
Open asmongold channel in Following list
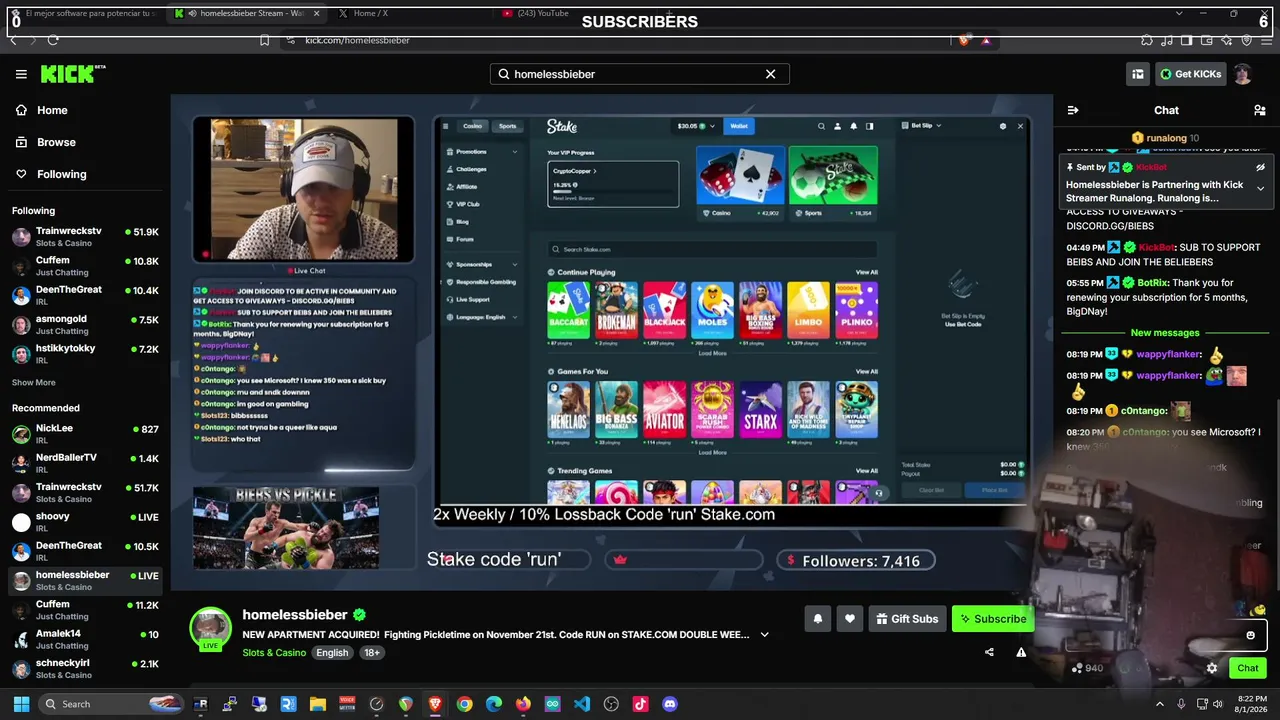85,324
